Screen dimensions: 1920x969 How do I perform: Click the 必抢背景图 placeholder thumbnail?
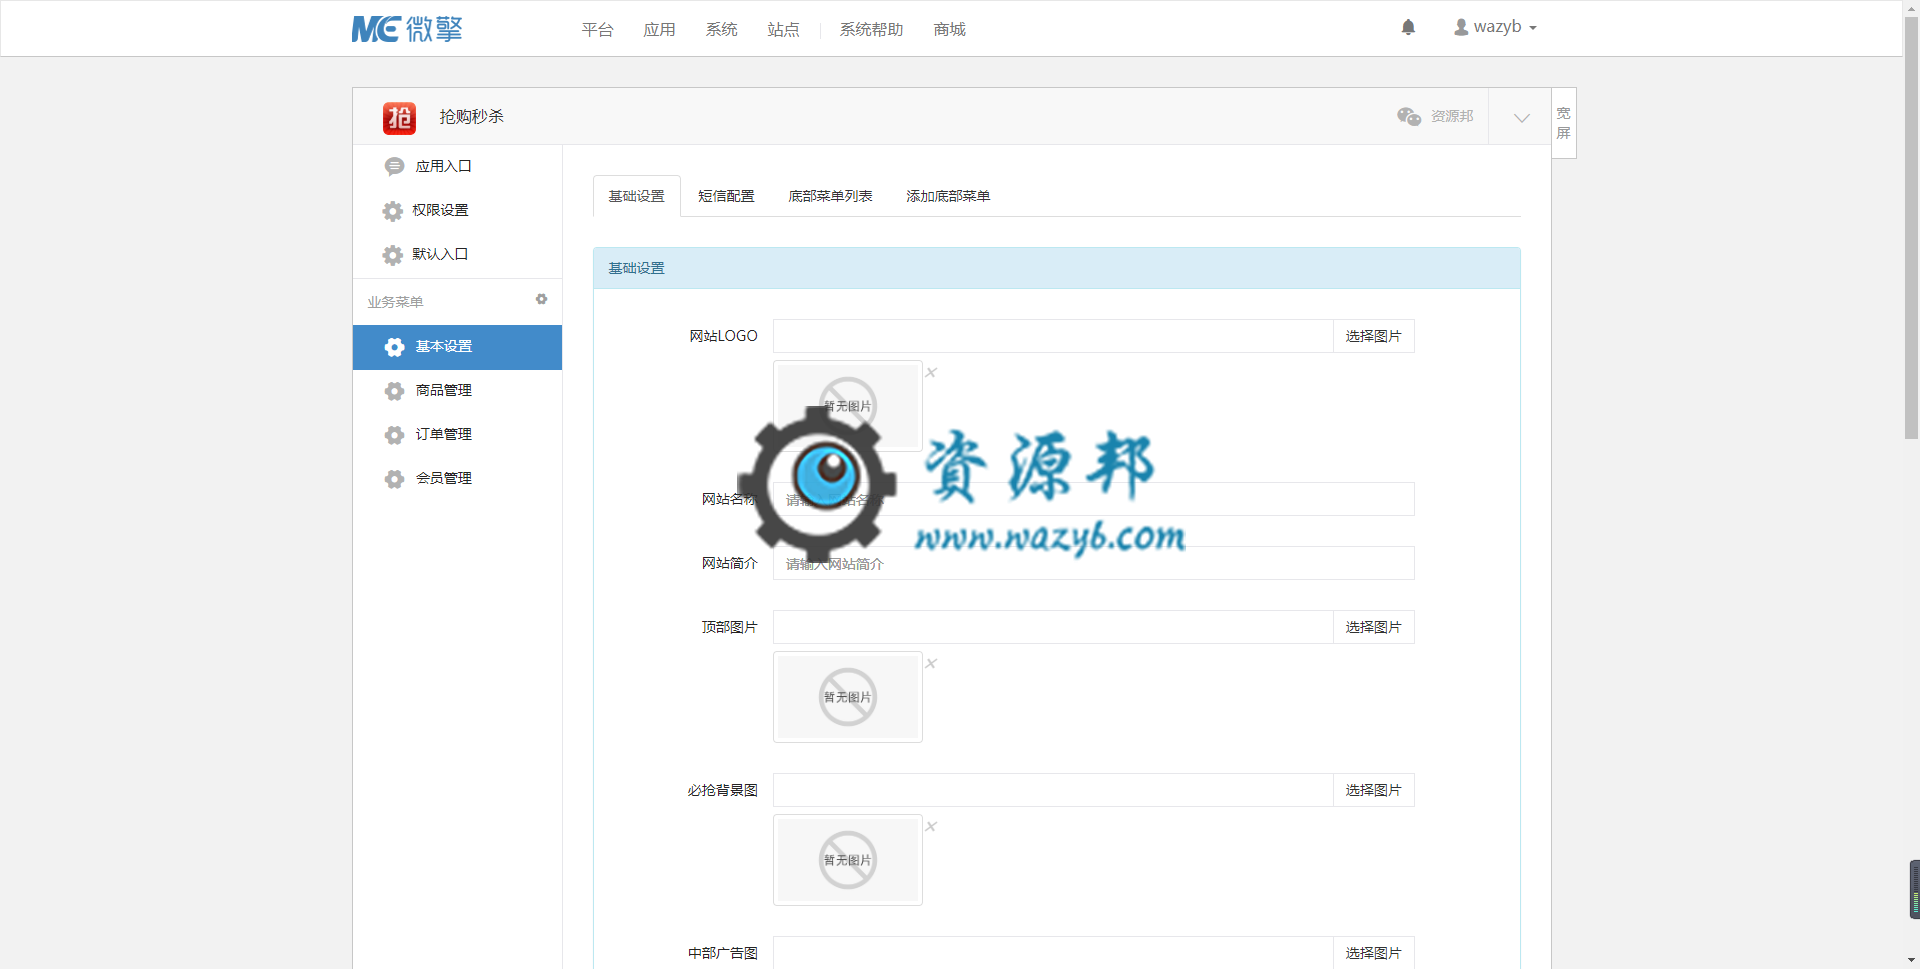coord(848,860)
